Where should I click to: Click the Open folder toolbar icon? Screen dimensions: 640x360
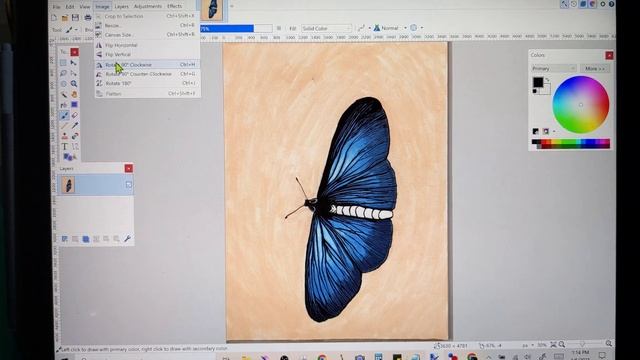pyautogui.click(x=64, y=18)
